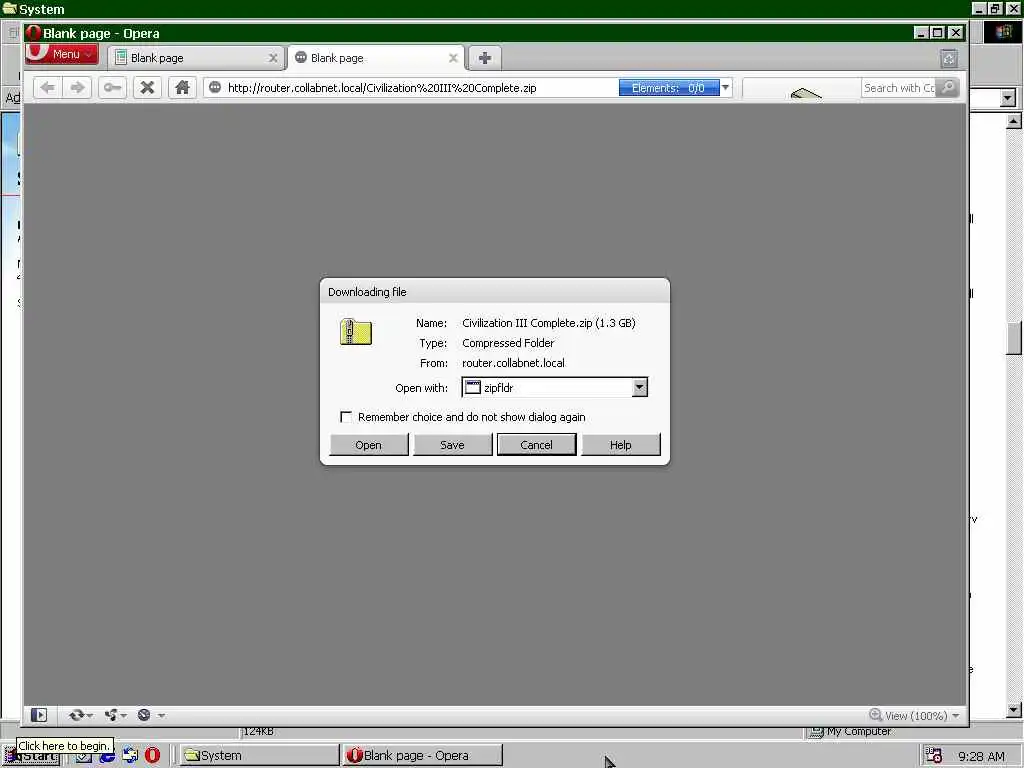Click the Open button in download dialog
The width and height of the screenshot is (1024, 768).
coord(369,445)
